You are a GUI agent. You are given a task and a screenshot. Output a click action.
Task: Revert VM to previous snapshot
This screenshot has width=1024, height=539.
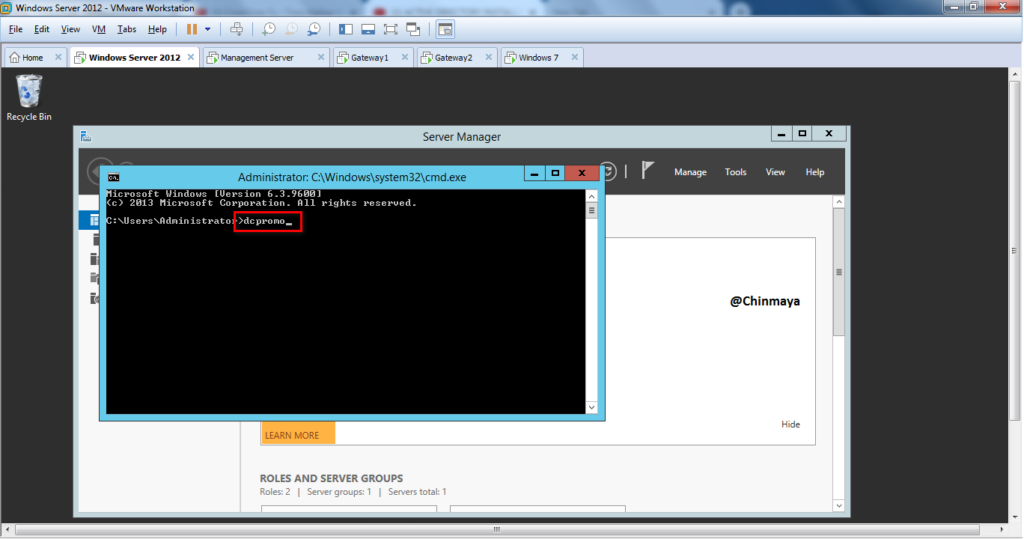tap(291, 29)
